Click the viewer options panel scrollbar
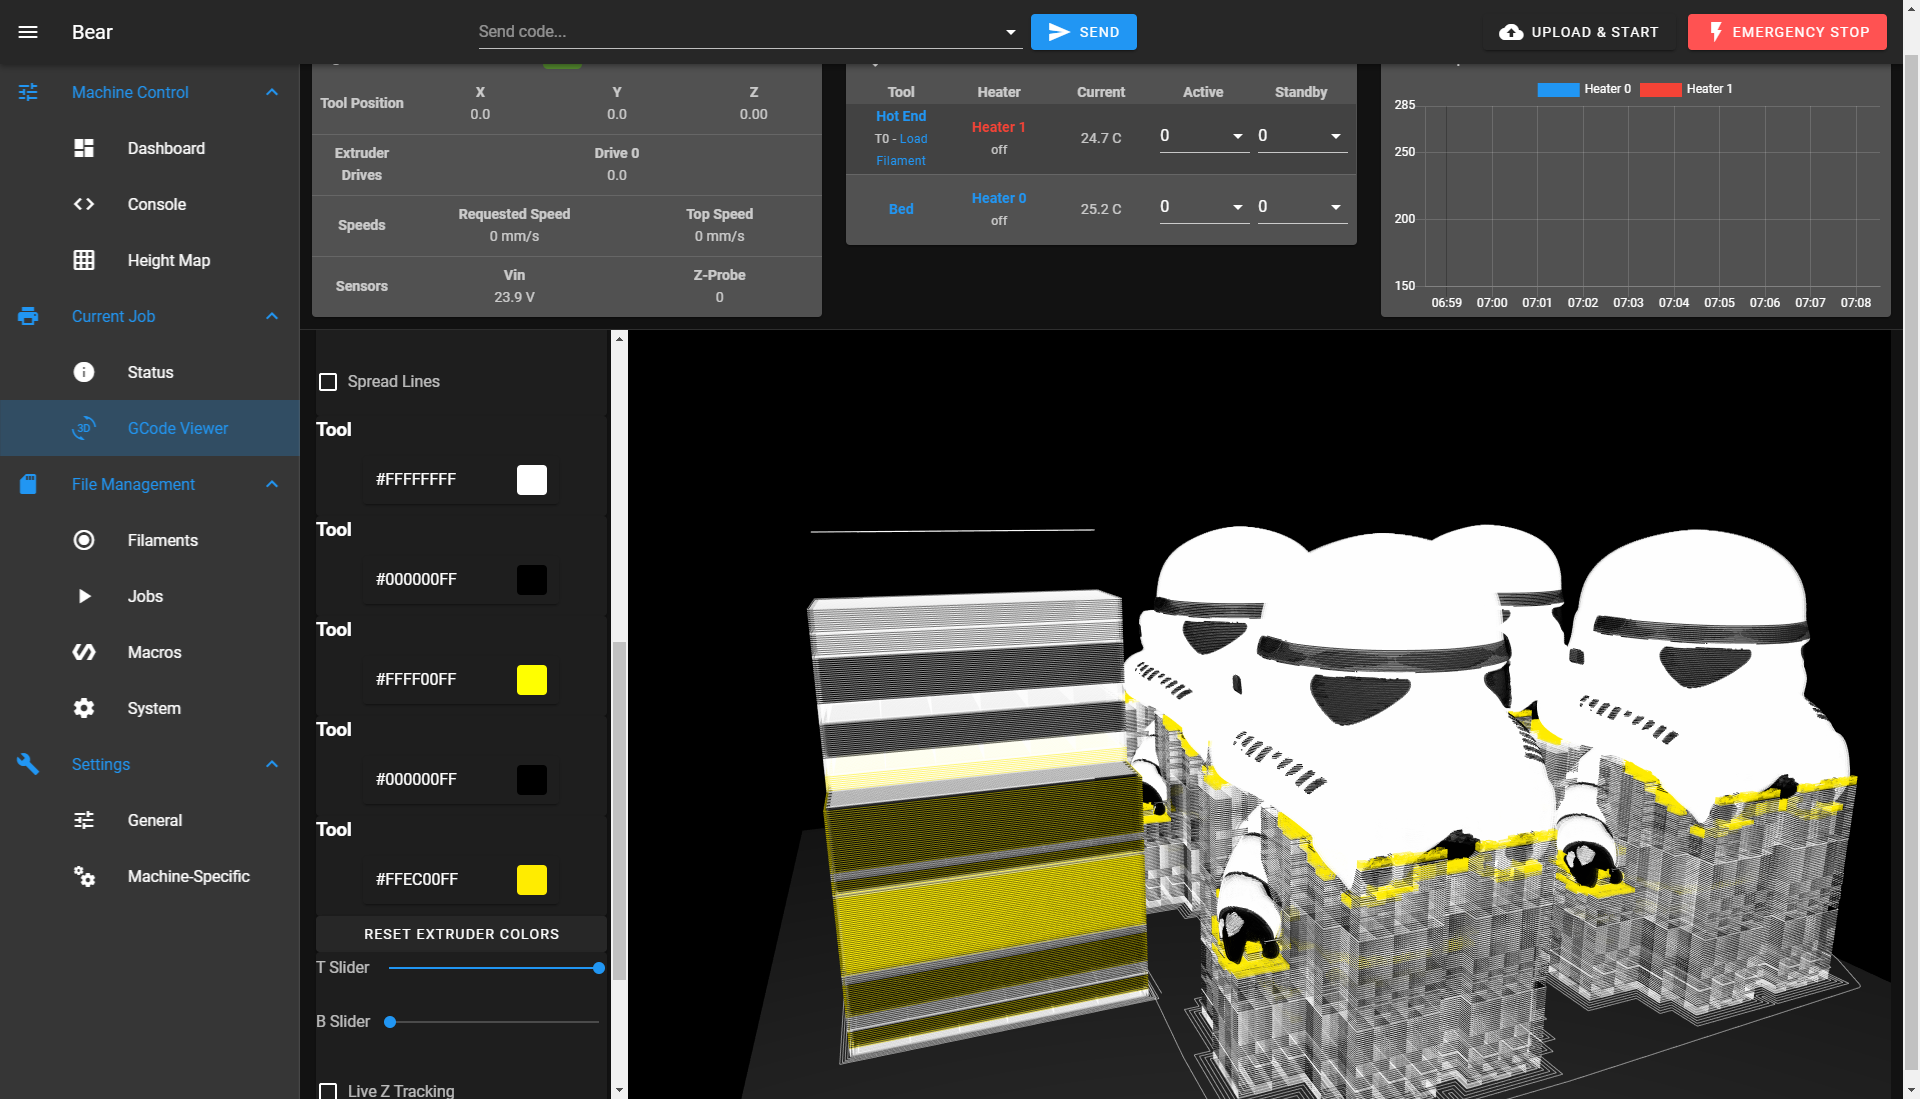The height and width of the screenshot is (1099, 1920). pyautogui.click(x=619, y=810)
